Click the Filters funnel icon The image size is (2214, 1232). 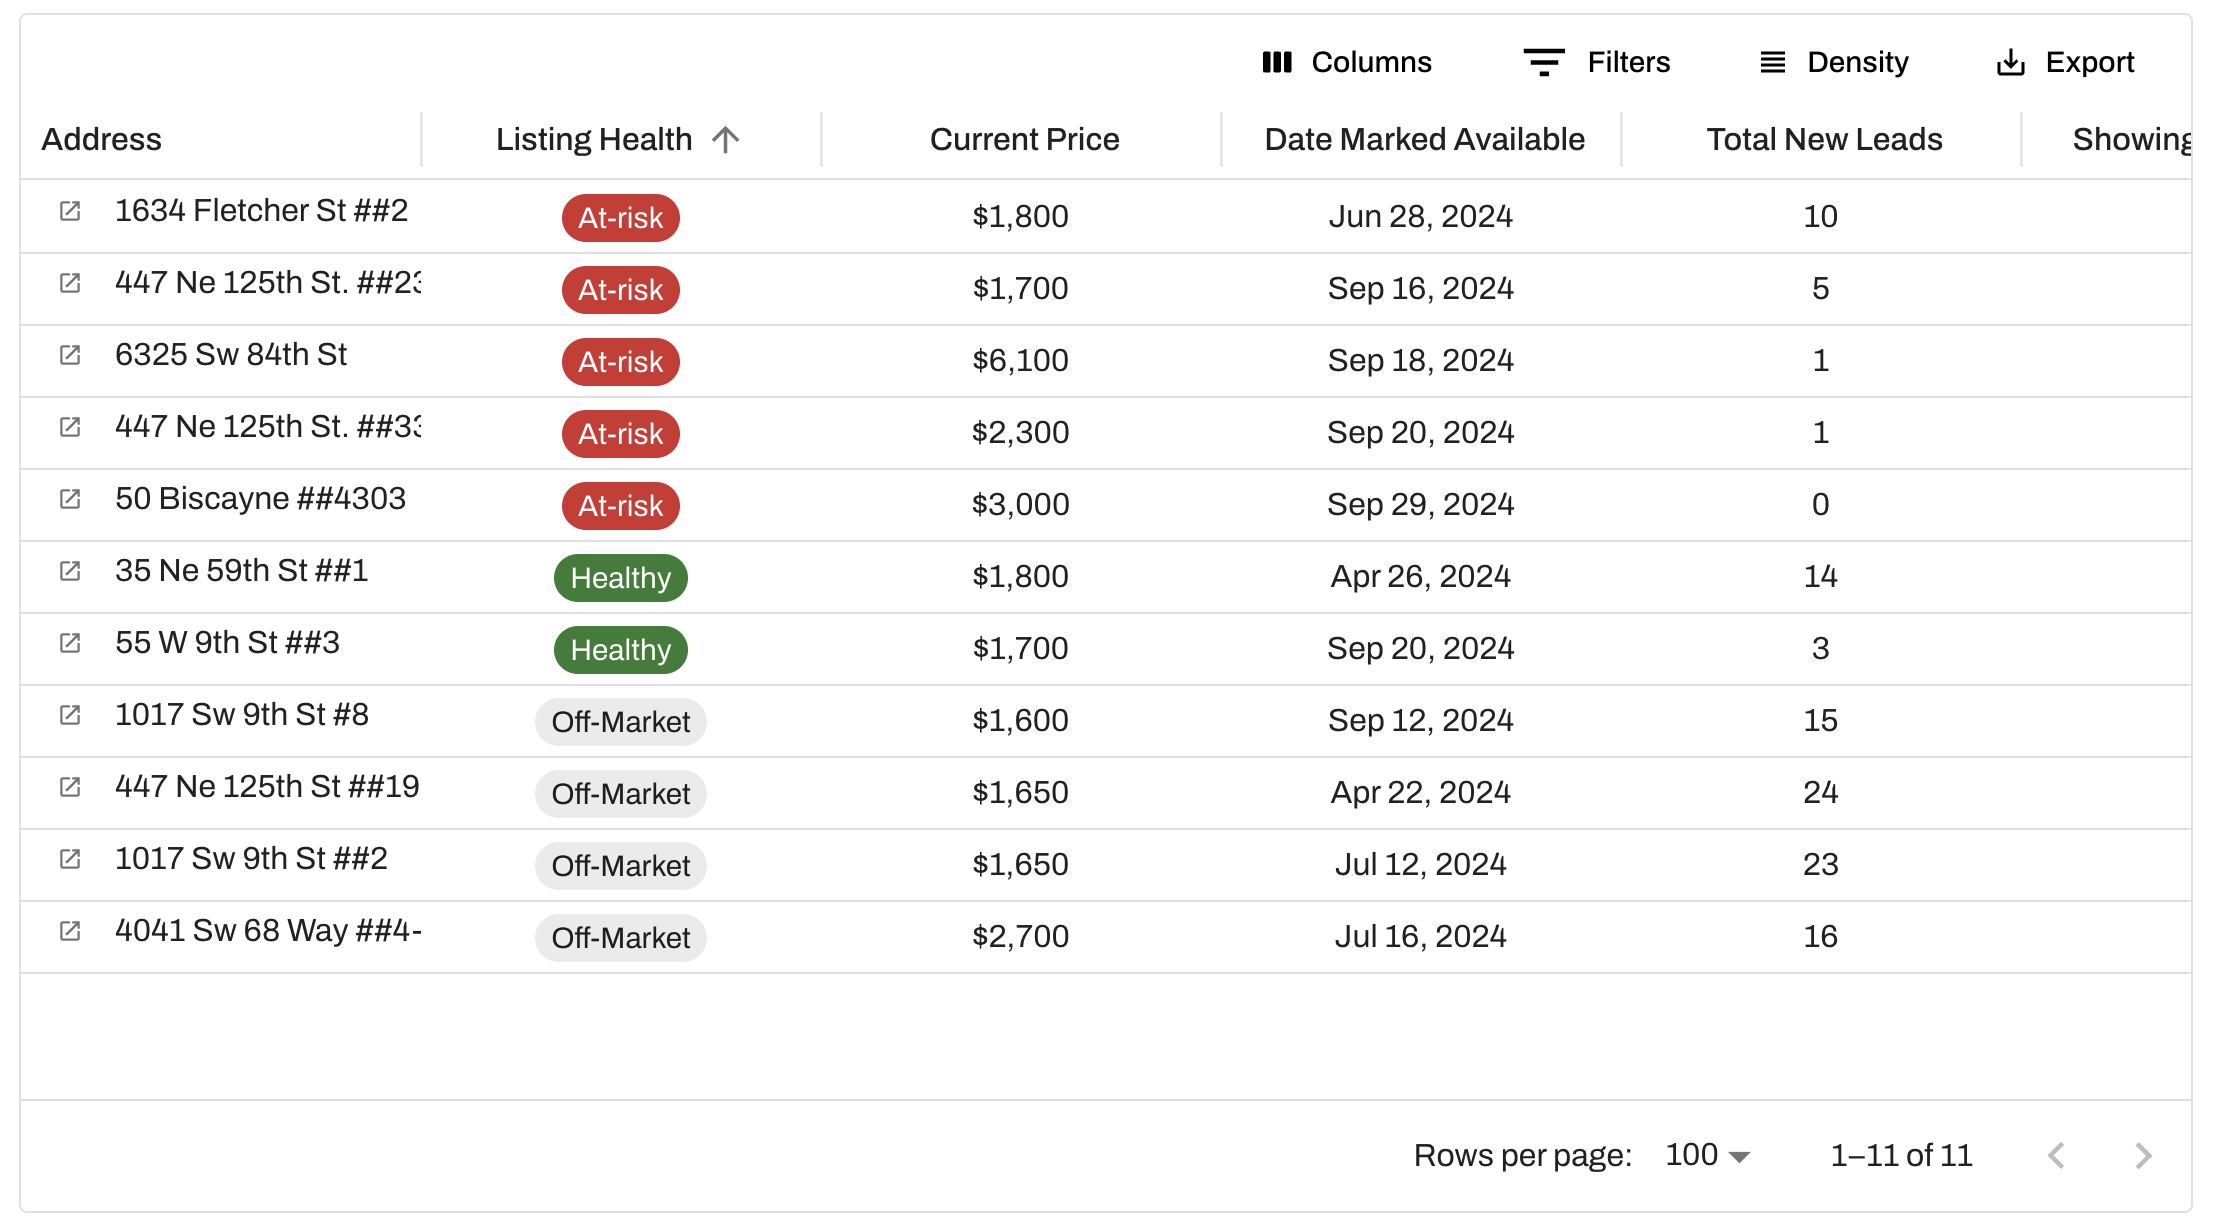[1544, 62]
